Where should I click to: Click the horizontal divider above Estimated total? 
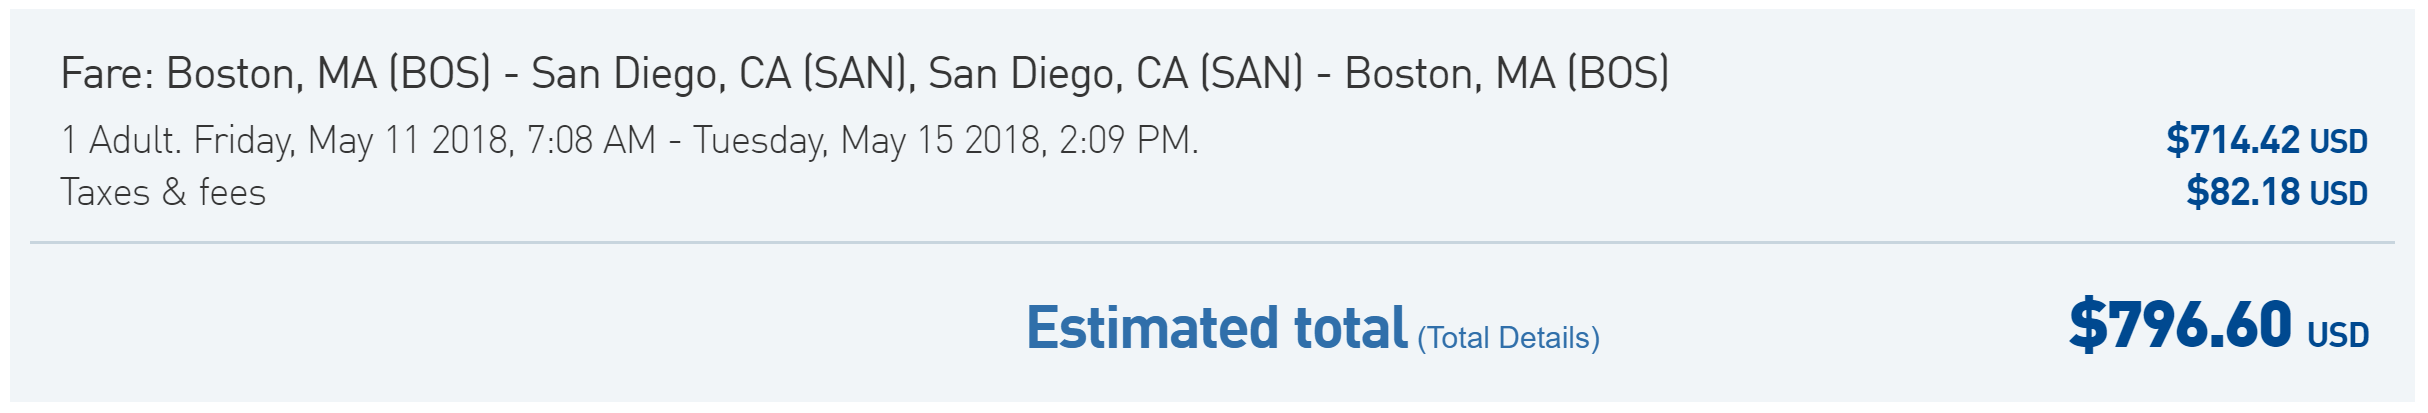click(1212, 242)
